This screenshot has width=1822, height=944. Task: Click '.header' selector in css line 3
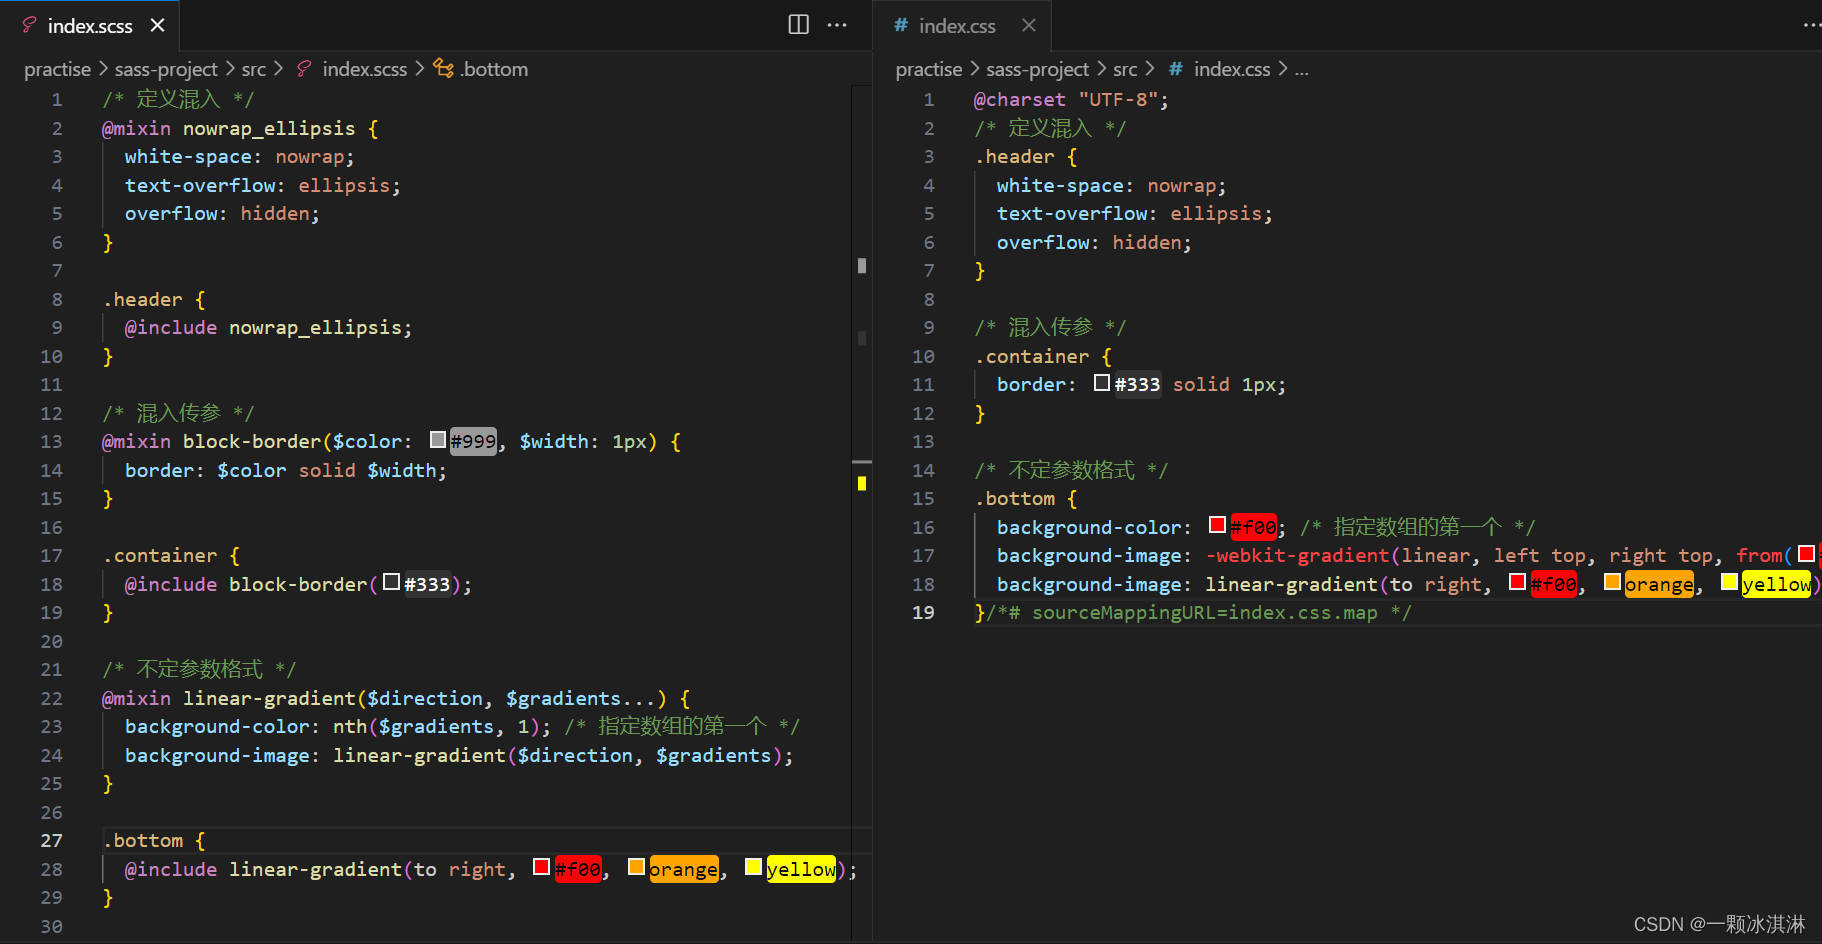click(x=1015, y=157)
